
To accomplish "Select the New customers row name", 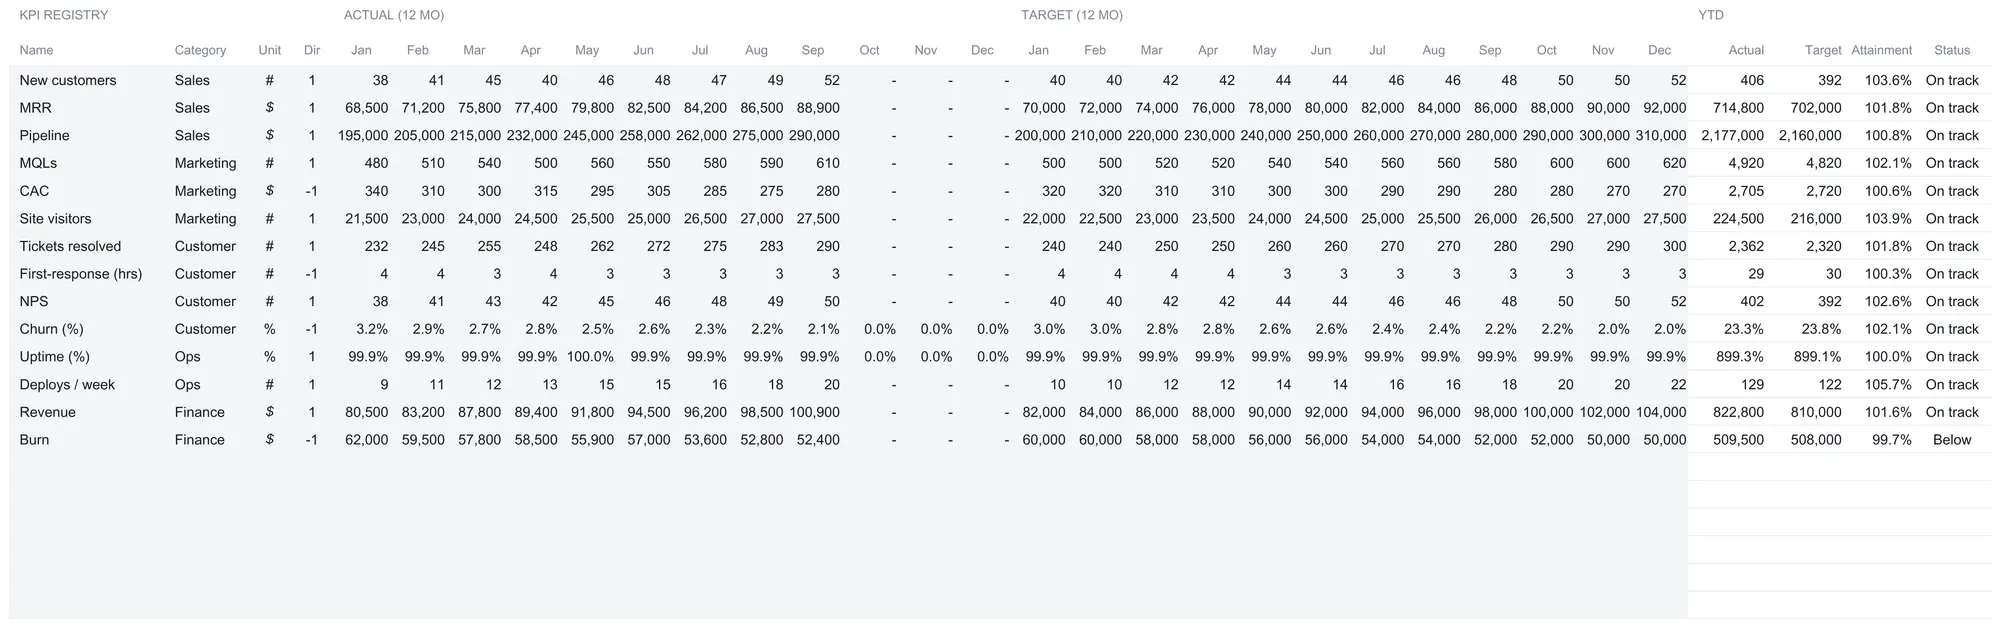I will point(68,80).
